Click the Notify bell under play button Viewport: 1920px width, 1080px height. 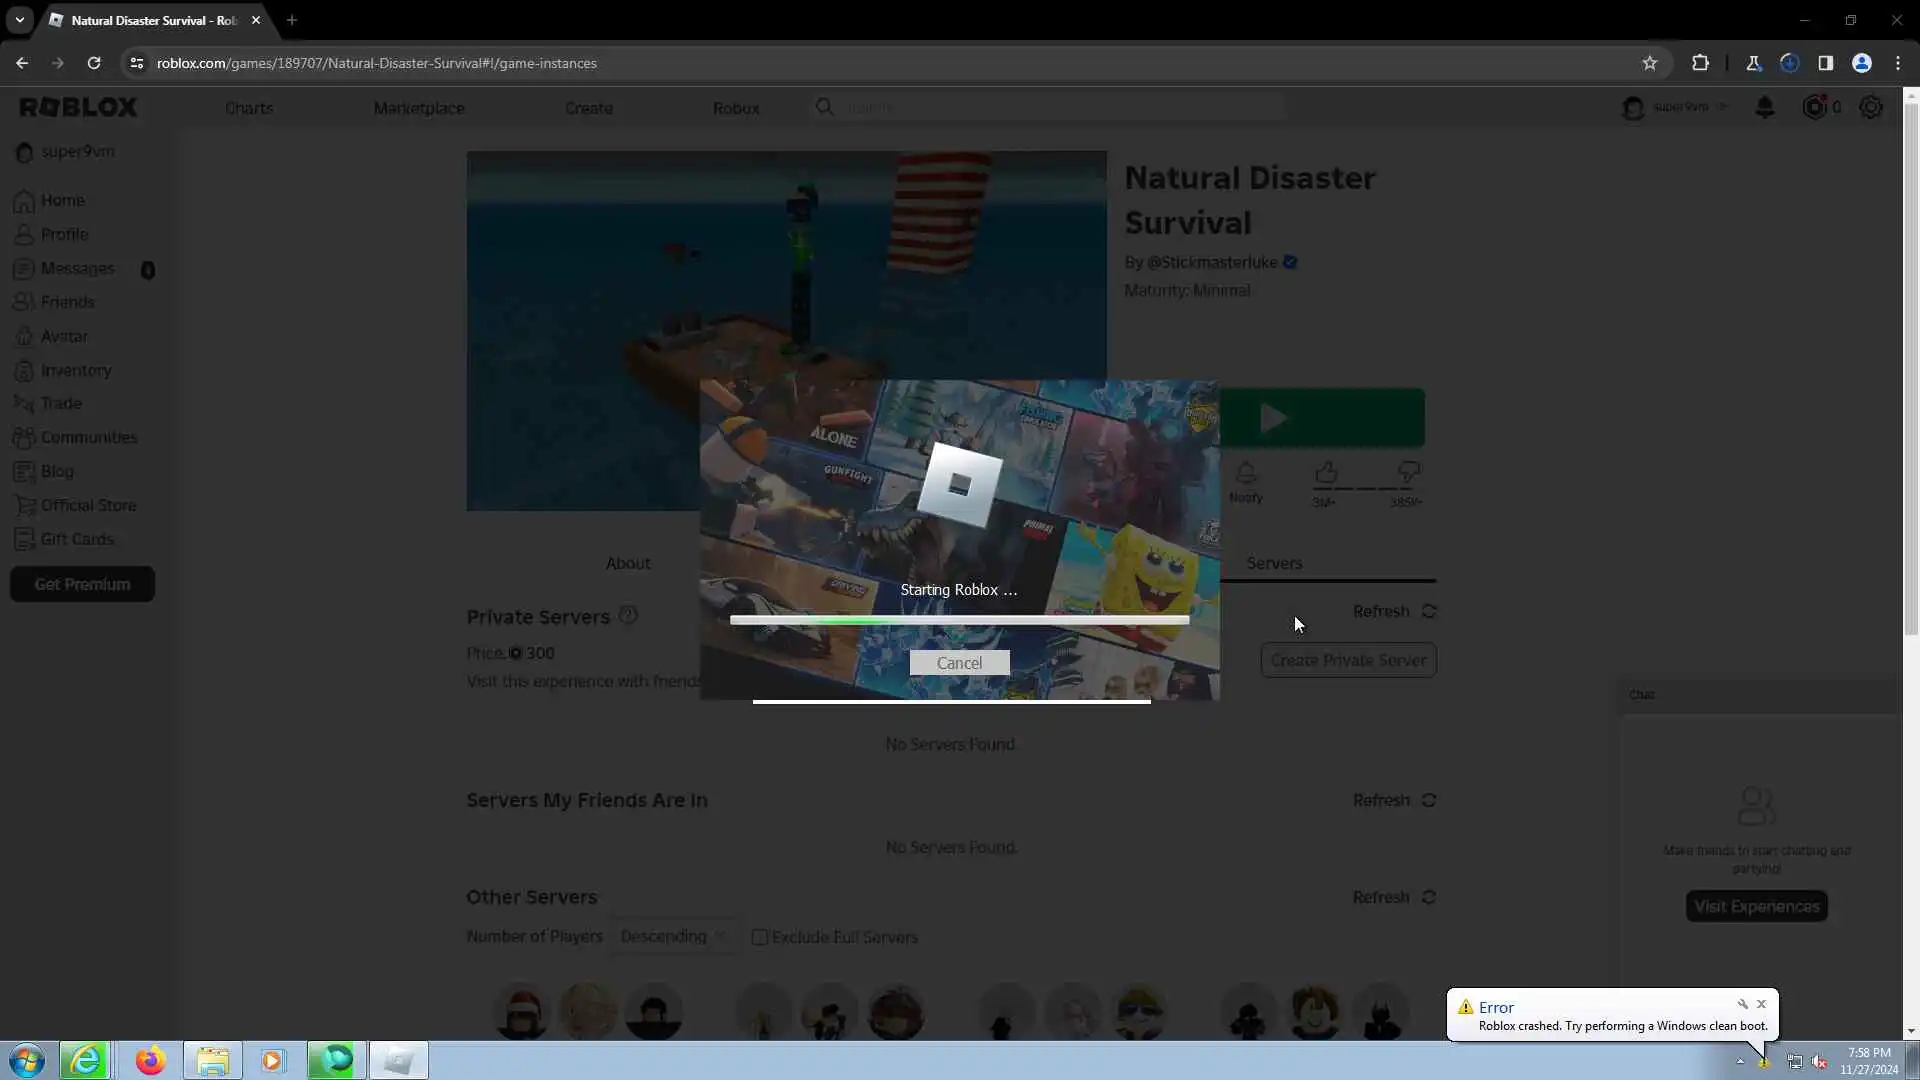[1245, 474]
